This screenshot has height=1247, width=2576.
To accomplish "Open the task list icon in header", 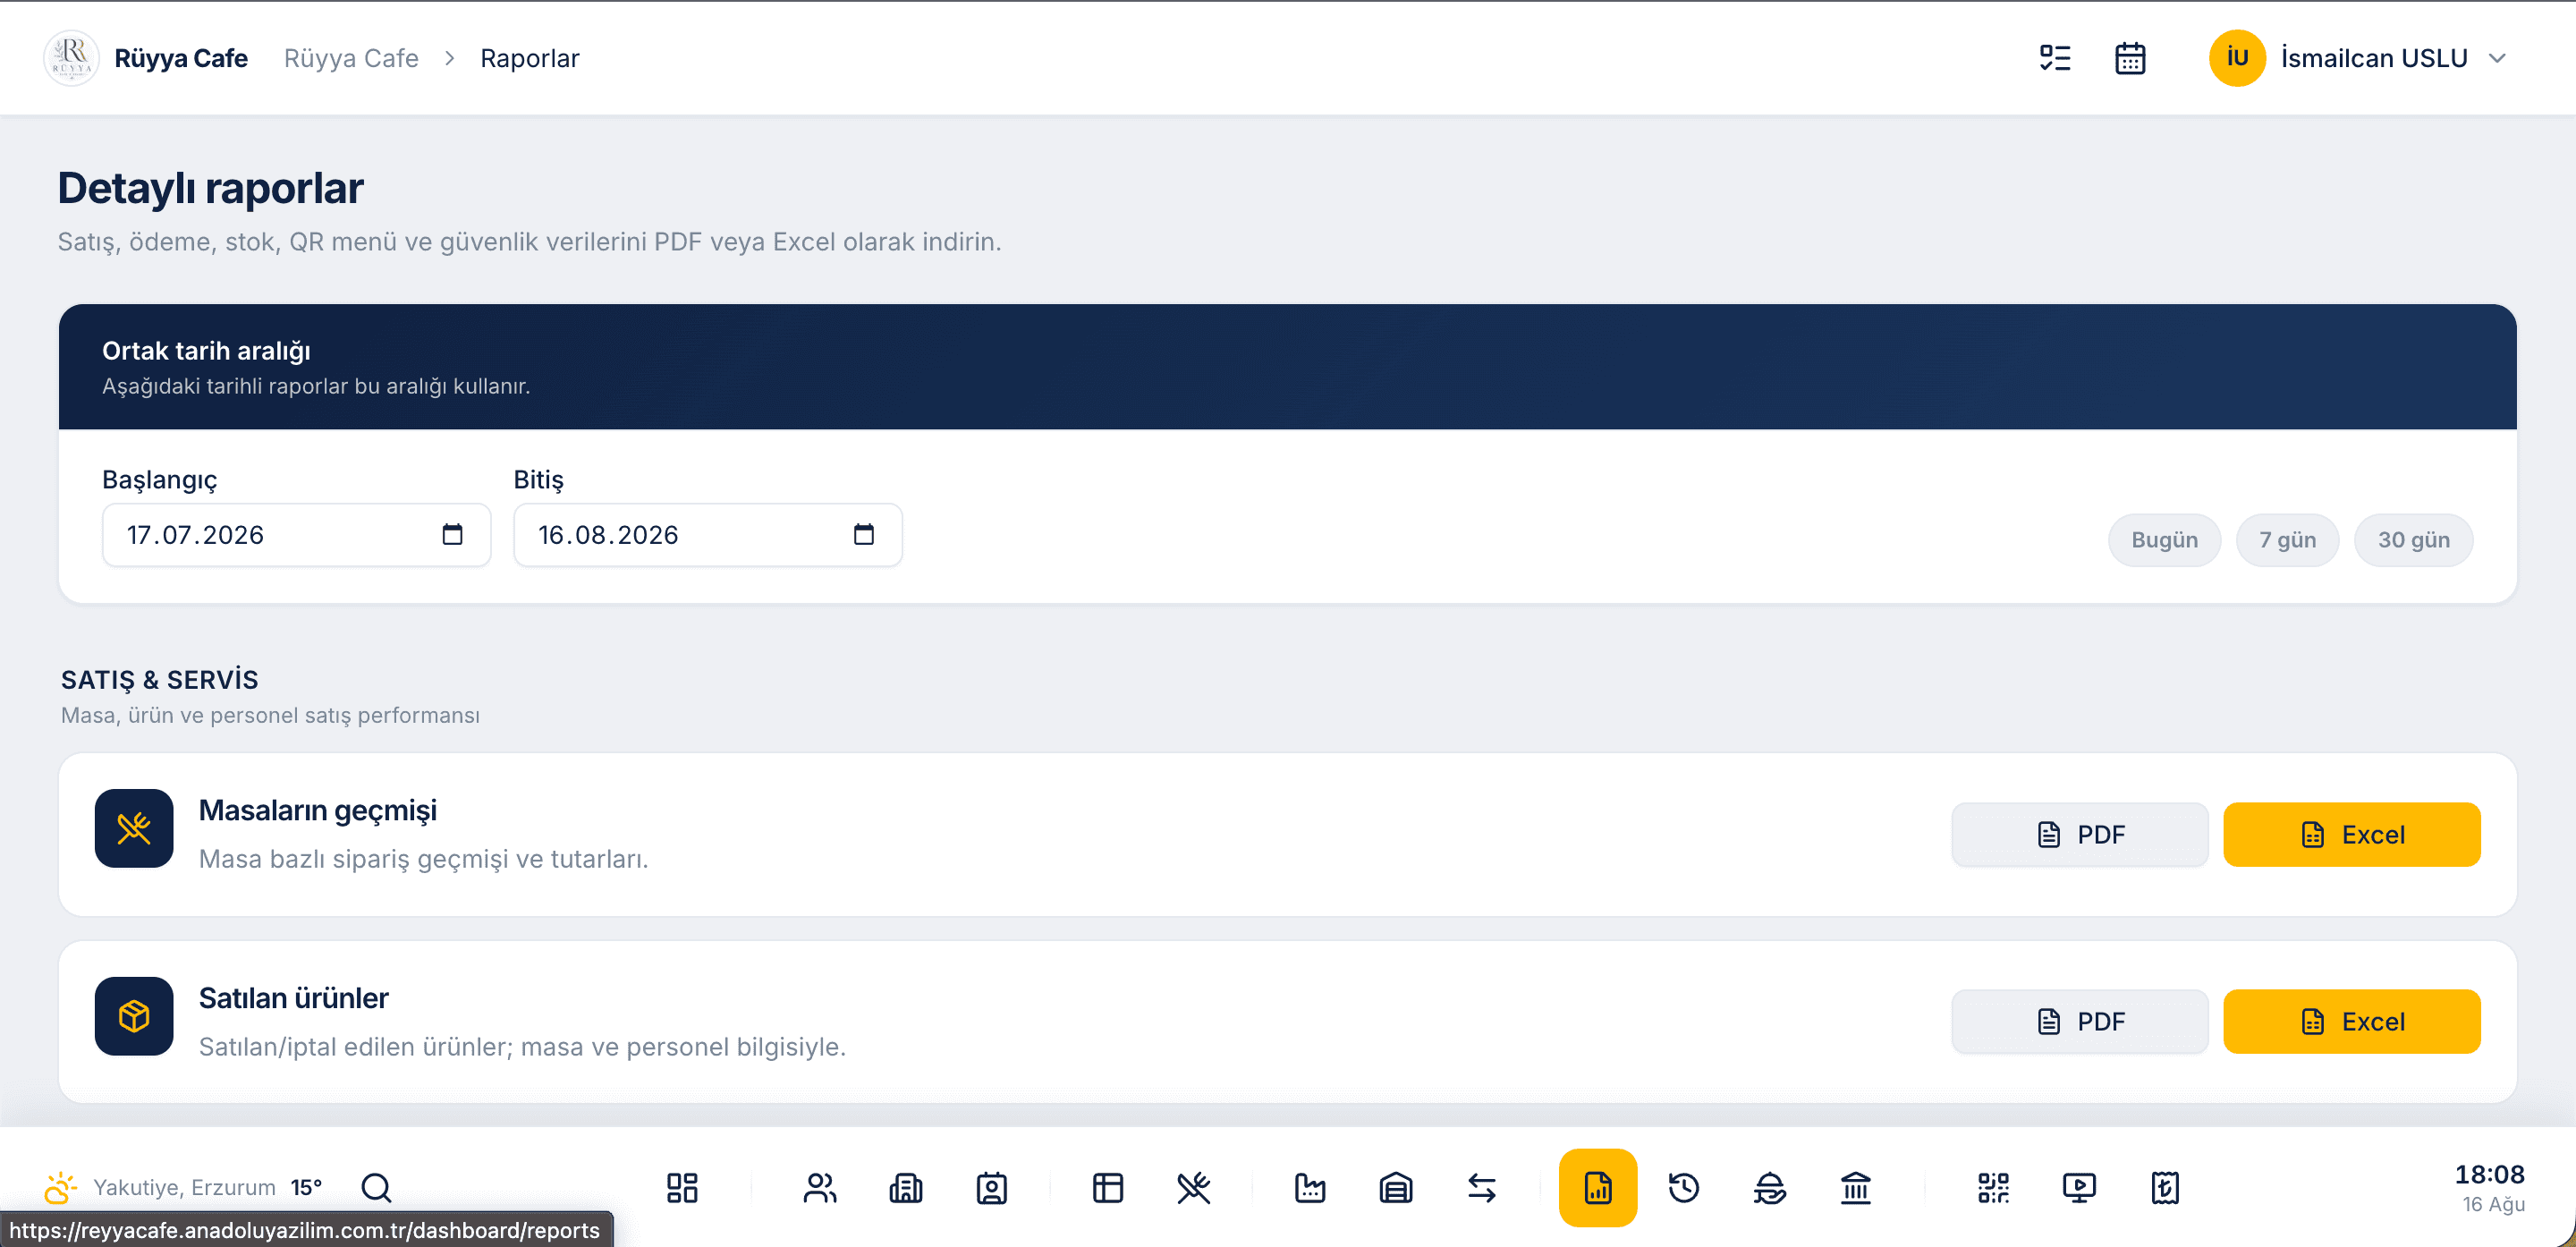I will coord(2055,58).
